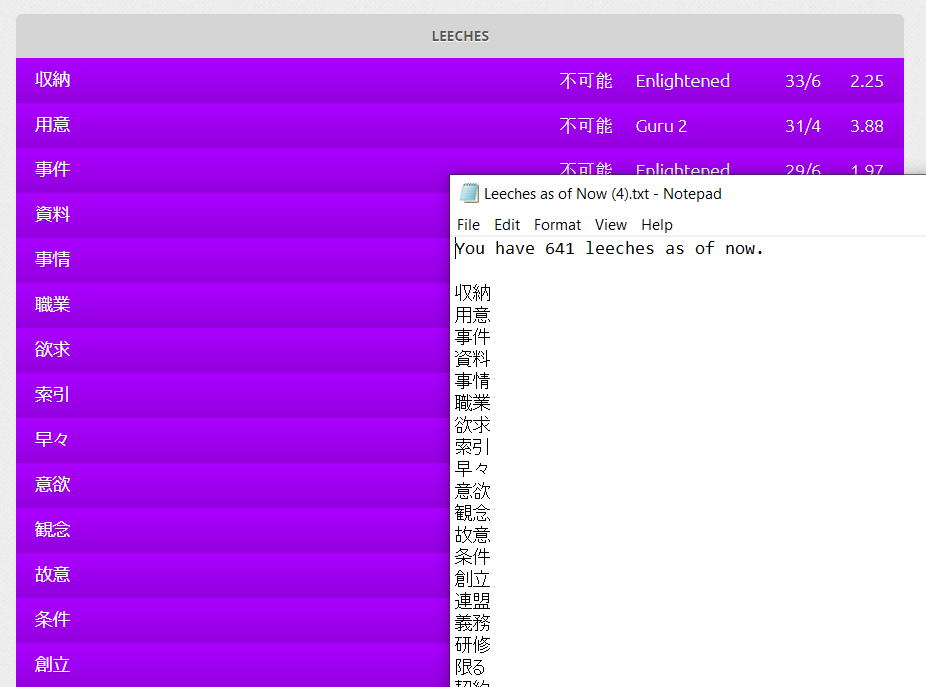Click 意欲 line in Notepad text
This screenshot has width=926, height=687.
click(472, 491)
